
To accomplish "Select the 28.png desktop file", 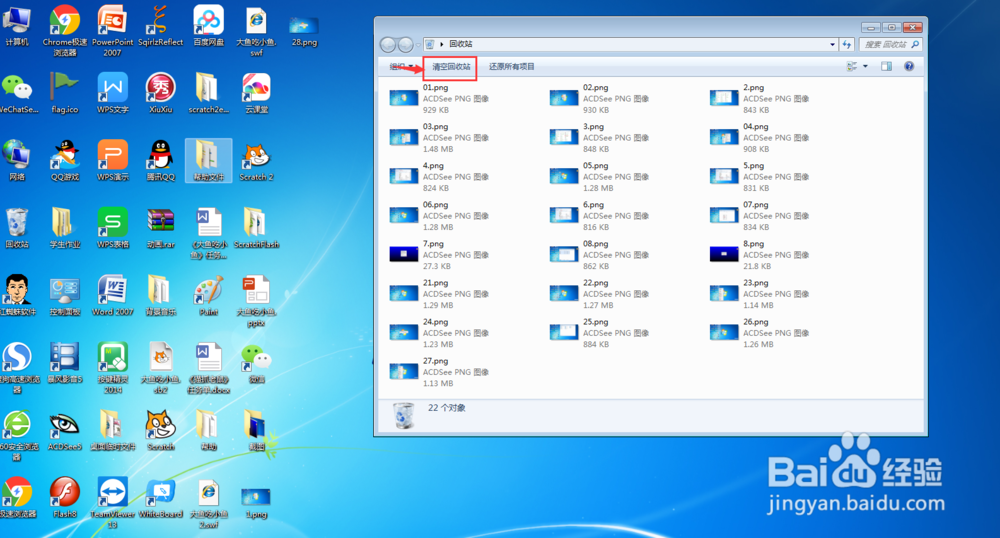I will pos(304,31).
